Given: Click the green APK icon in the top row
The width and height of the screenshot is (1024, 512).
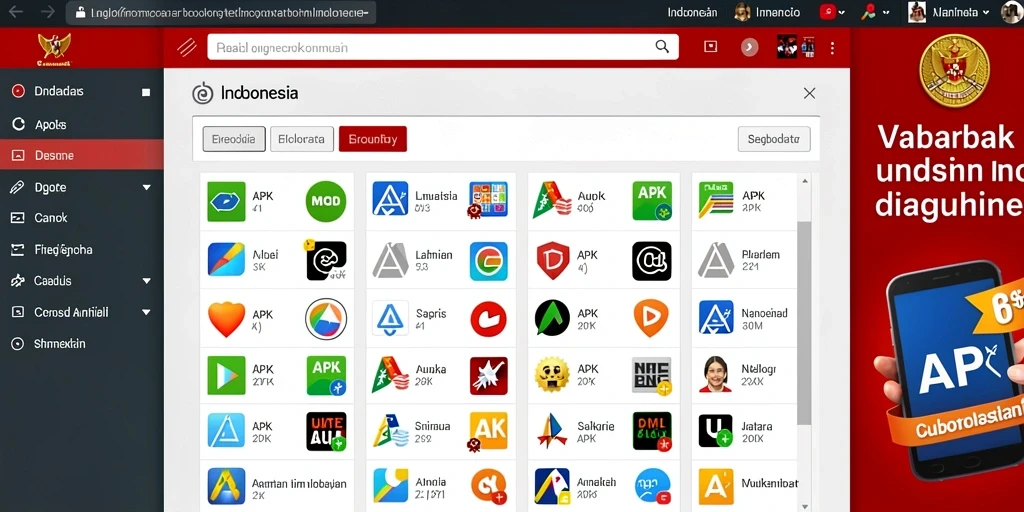Looking at the screenshot, I should (x=652, y=200).
